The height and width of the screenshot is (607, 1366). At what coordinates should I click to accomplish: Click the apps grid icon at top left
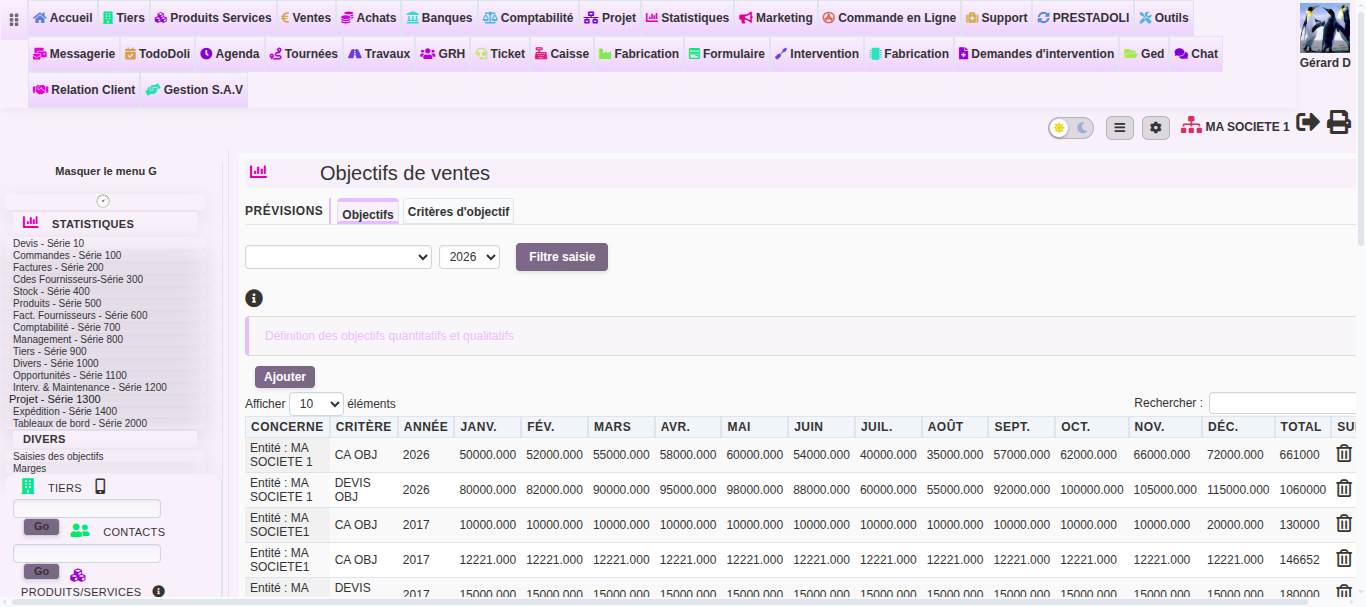[x=14, y=19]
